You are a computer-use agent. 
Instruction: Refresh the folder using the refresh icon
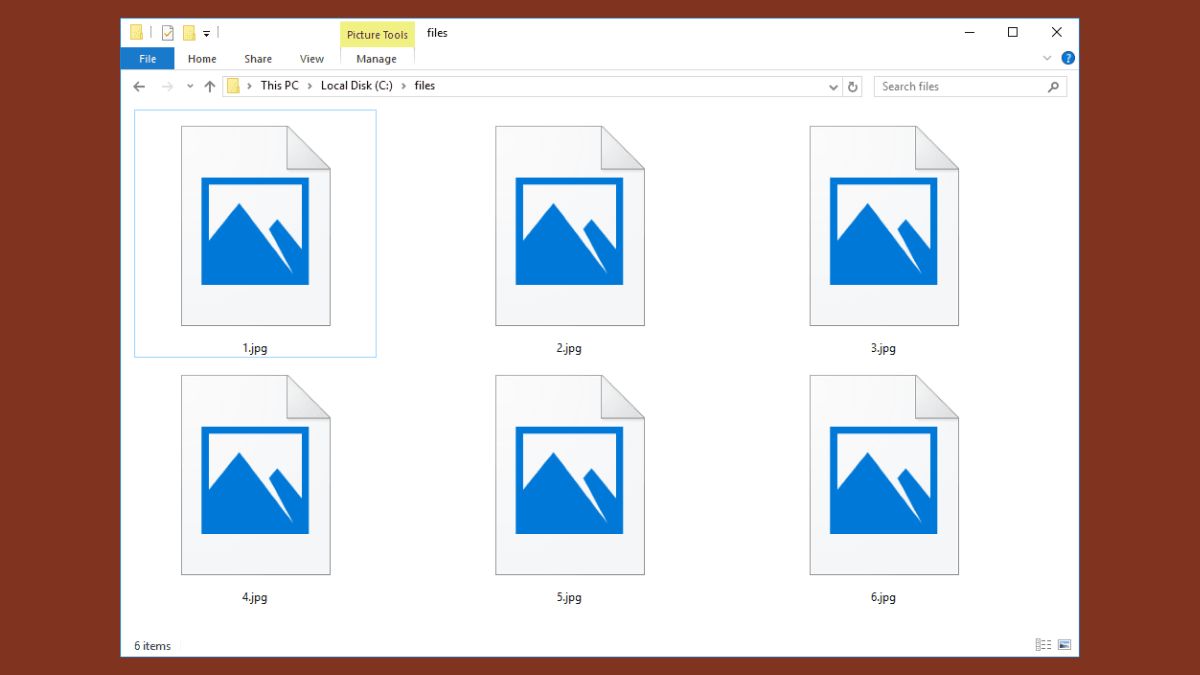852,86
